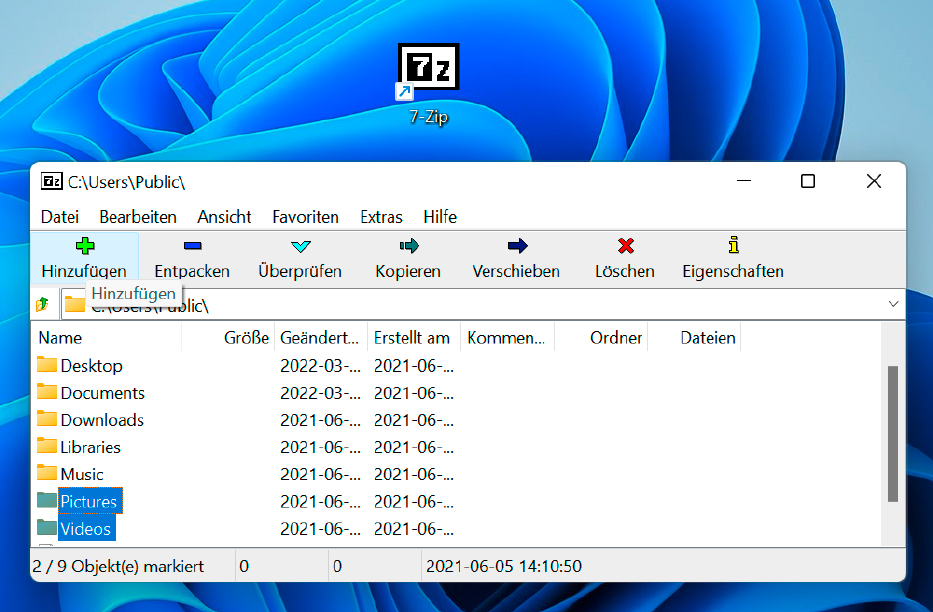Open the Extras menu
The image size is (933, 612).
point(381,217)
